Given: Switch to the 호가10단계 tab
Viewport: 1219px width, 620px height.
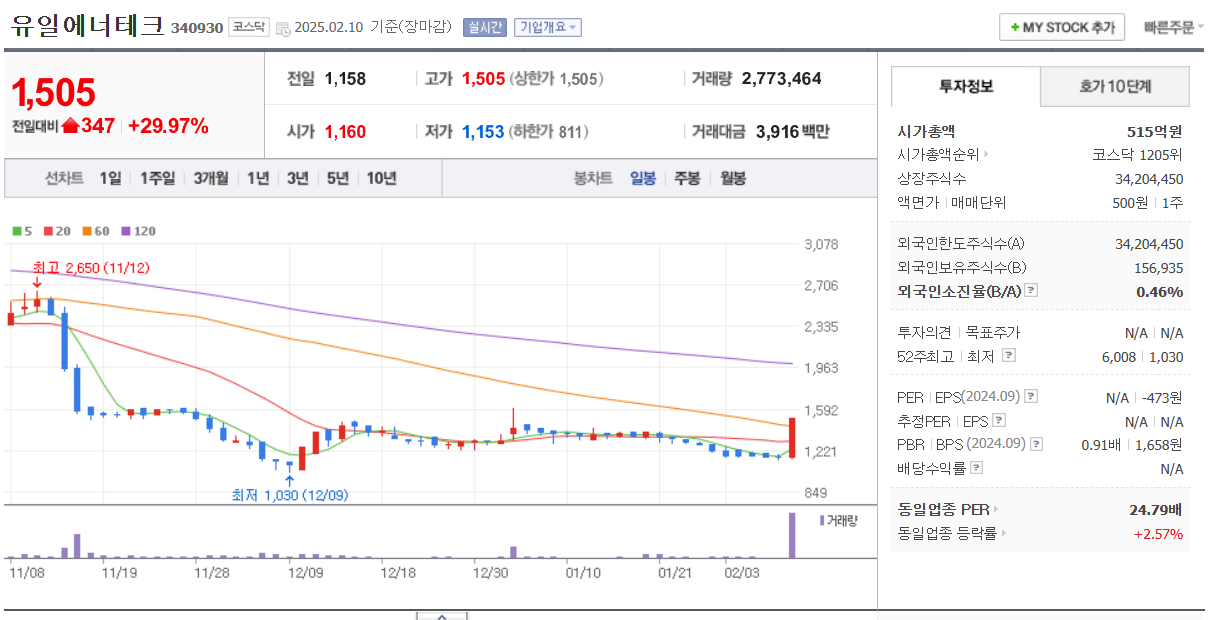Looking at the screenshot, I should (x=1115, y=87).
